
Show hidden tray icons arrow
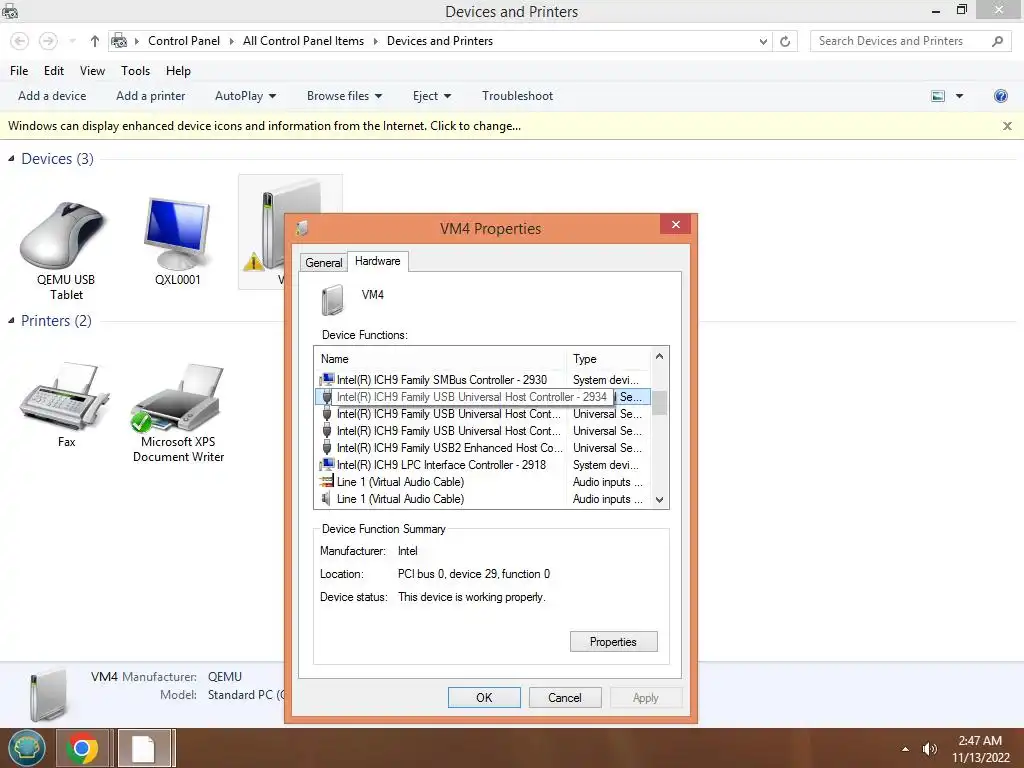point(905,749)
